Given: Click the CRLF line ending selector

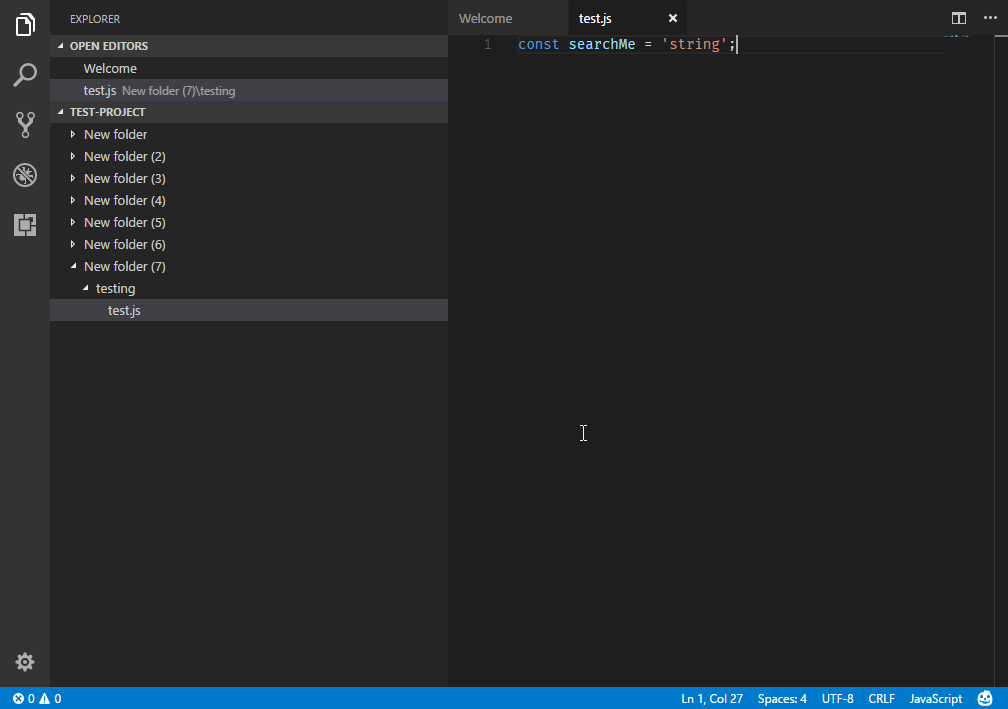Looking at the screenshot, I should (x=881, y=698).
